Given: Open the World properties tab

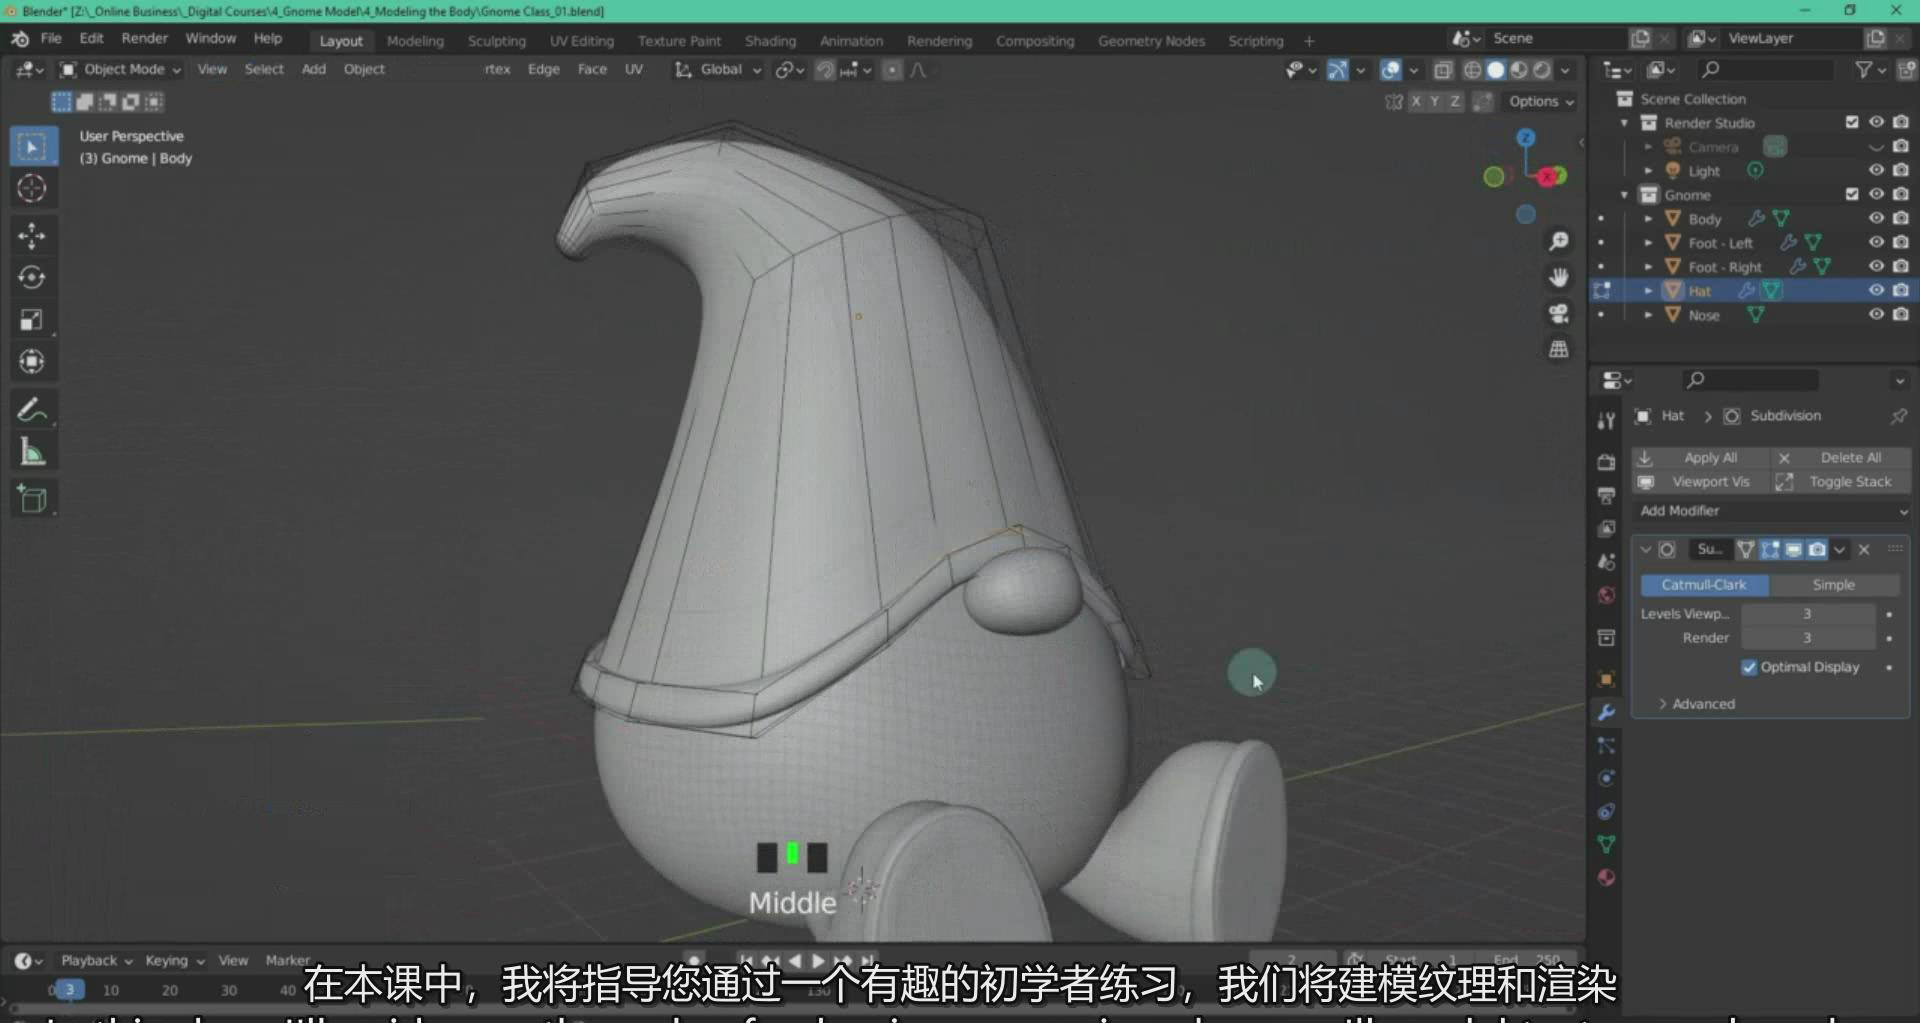Looking at the screenshot, I should [1606, 595].
